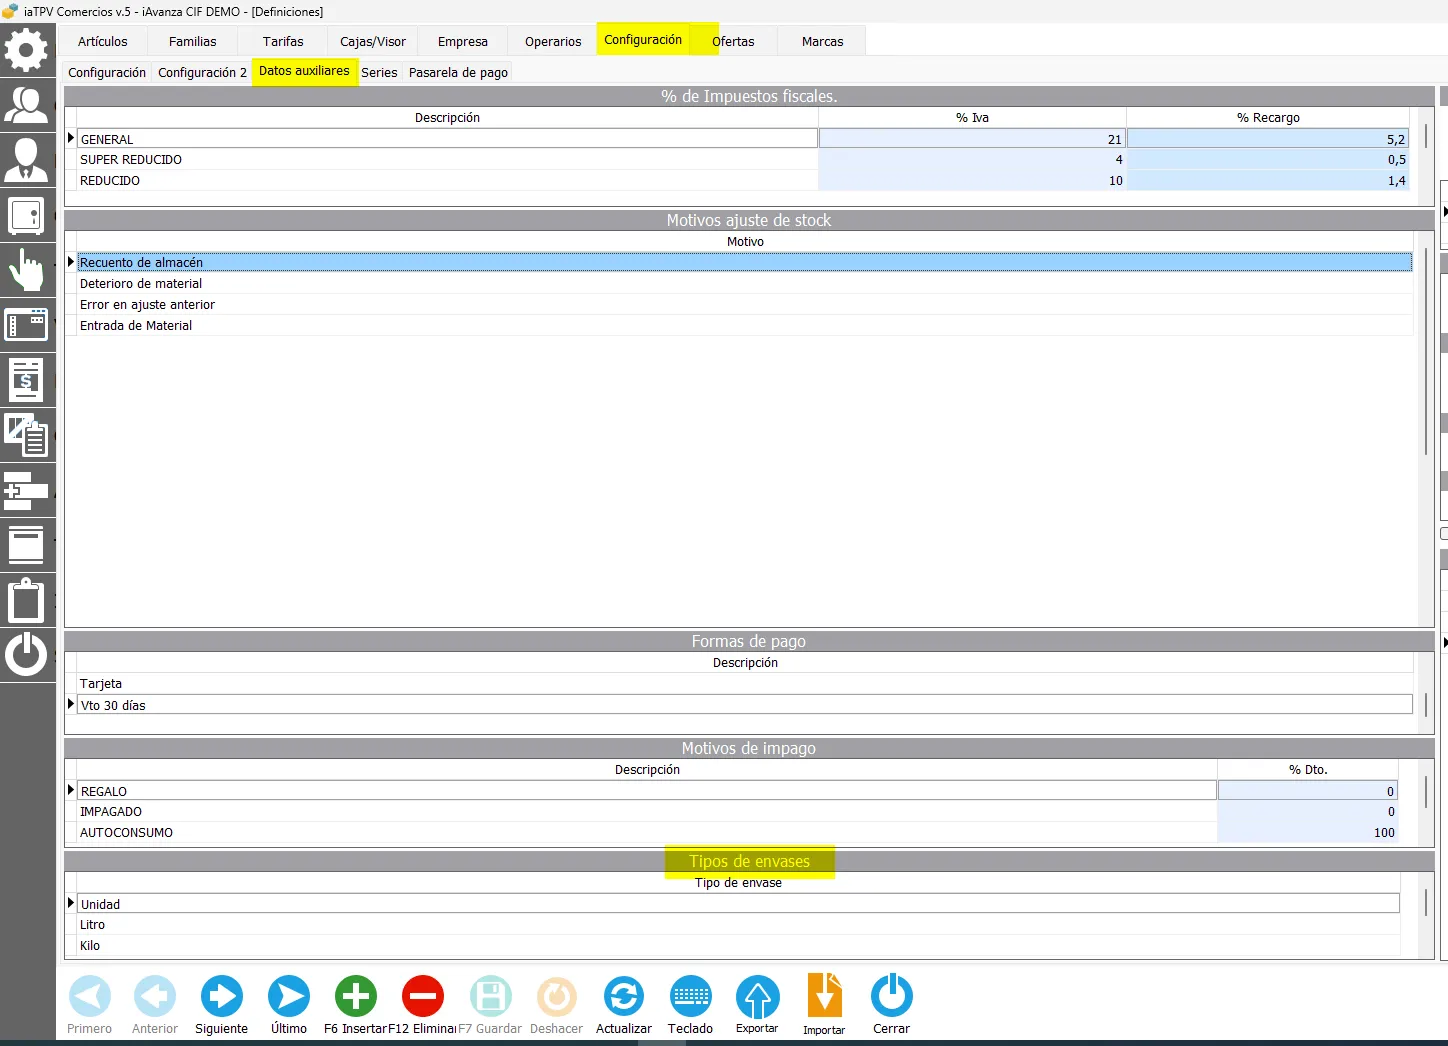Open the Empresa tab
This screenshot has width=1448, height=1046.
tap(463, 41)
